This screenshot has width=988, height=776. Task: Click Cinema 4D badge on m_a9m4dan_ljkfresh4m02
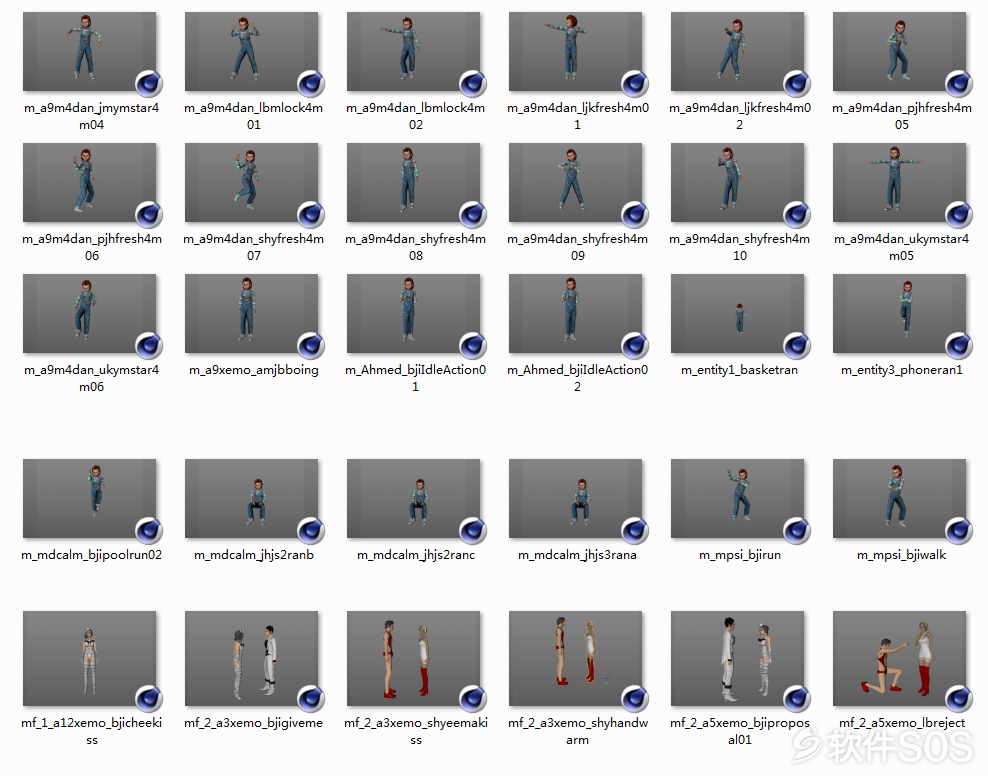(796, 84)
